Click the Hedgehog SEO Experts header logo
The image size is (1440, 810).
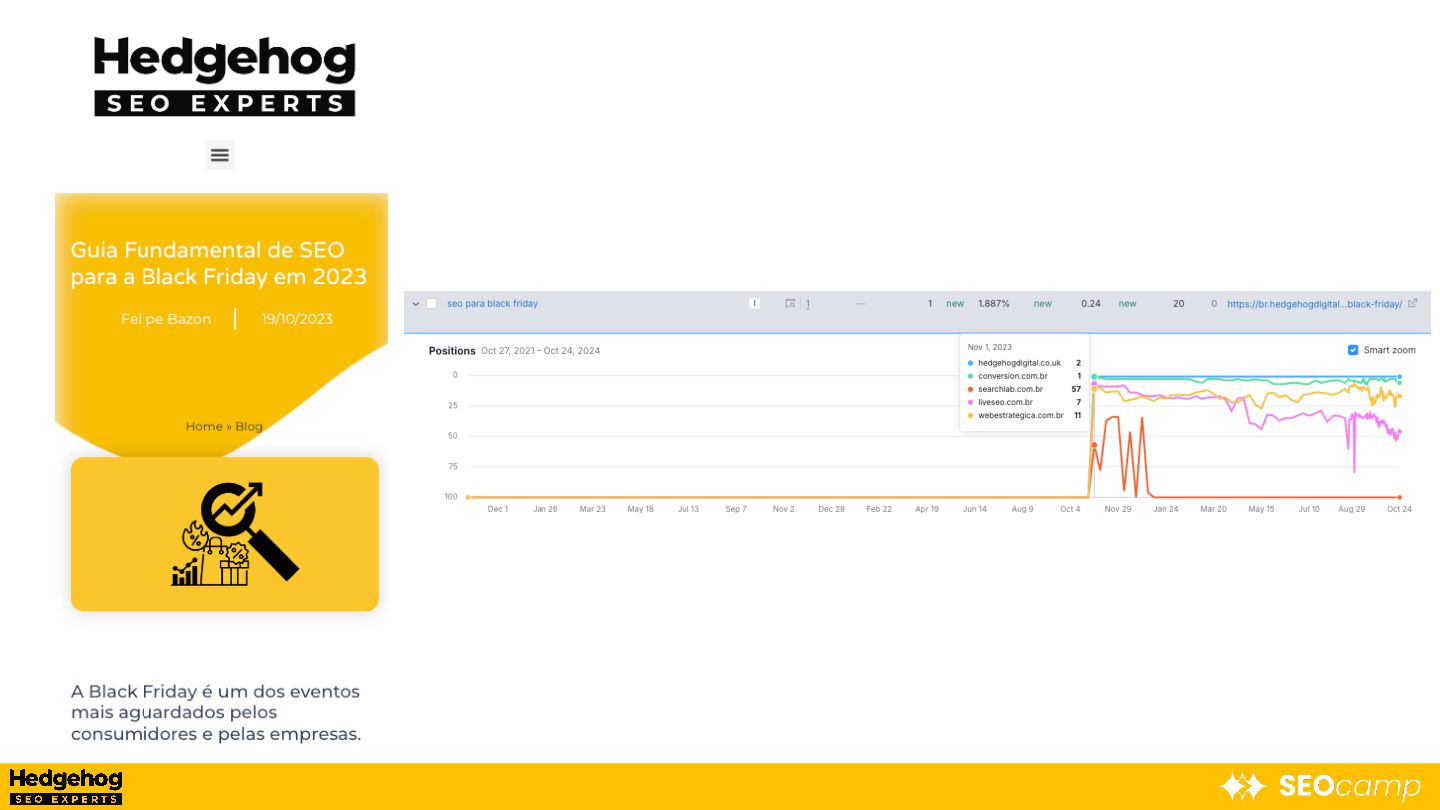(225, 77)
